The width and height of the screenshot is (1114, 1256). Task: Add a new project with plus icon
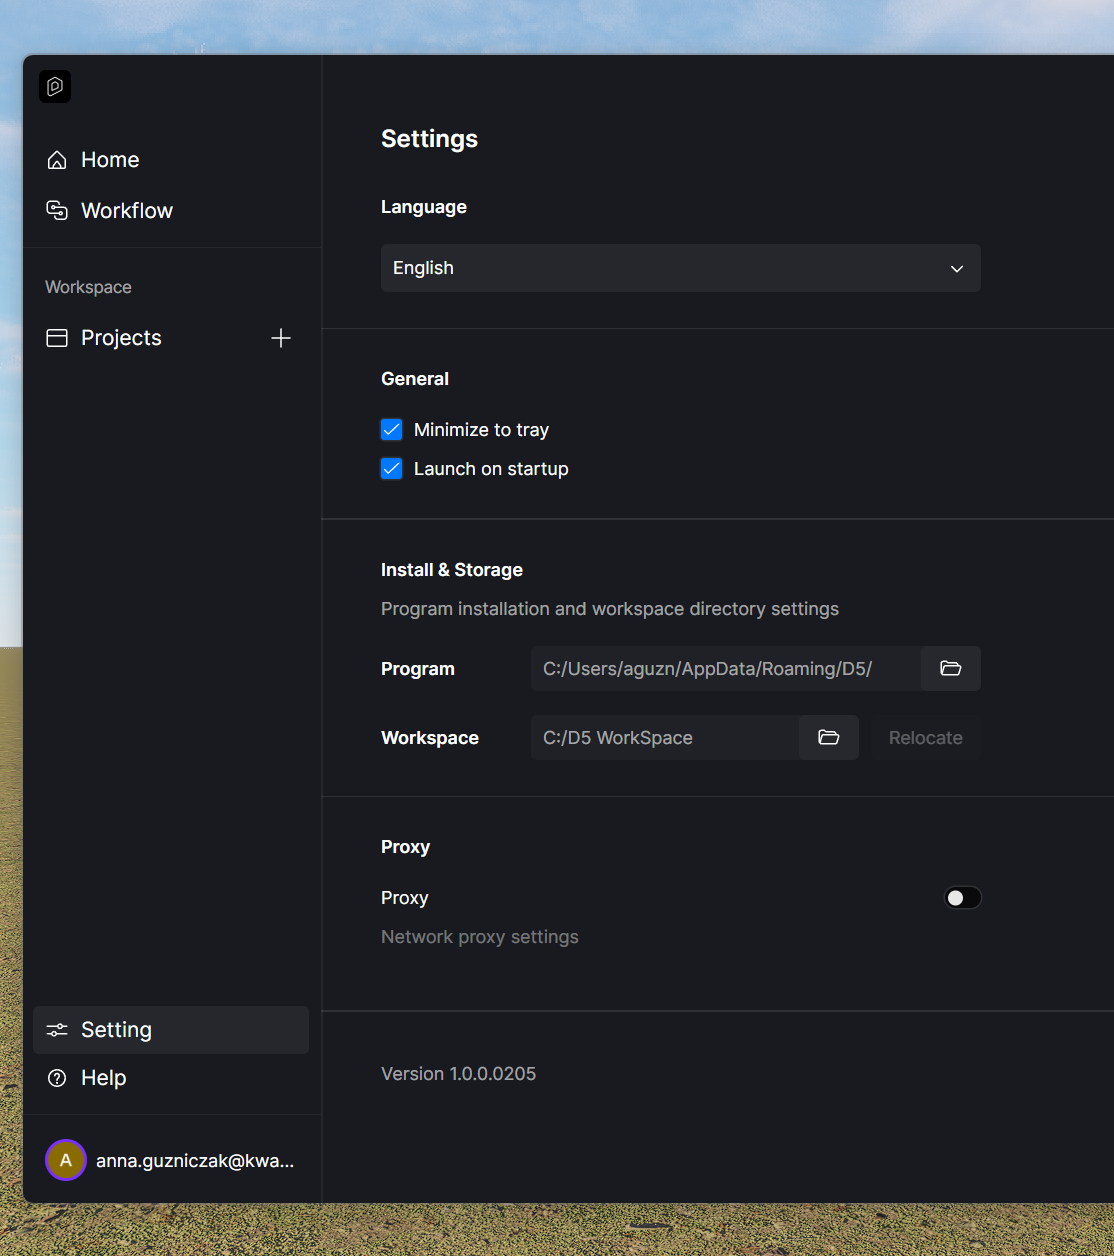click(281, 338)
